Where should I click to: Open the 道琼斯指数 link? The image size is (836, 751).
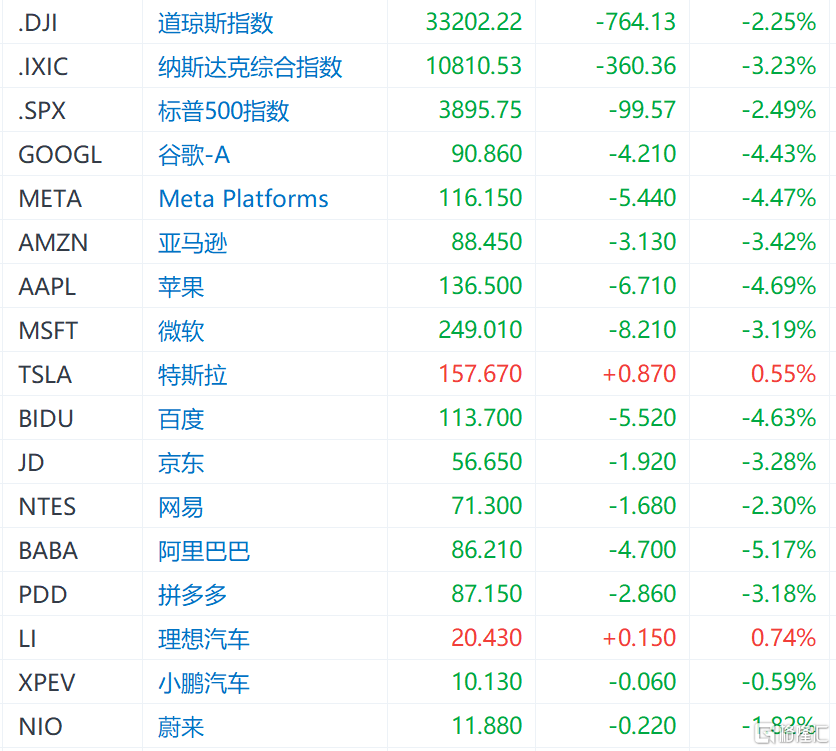[x=215, y=23]
